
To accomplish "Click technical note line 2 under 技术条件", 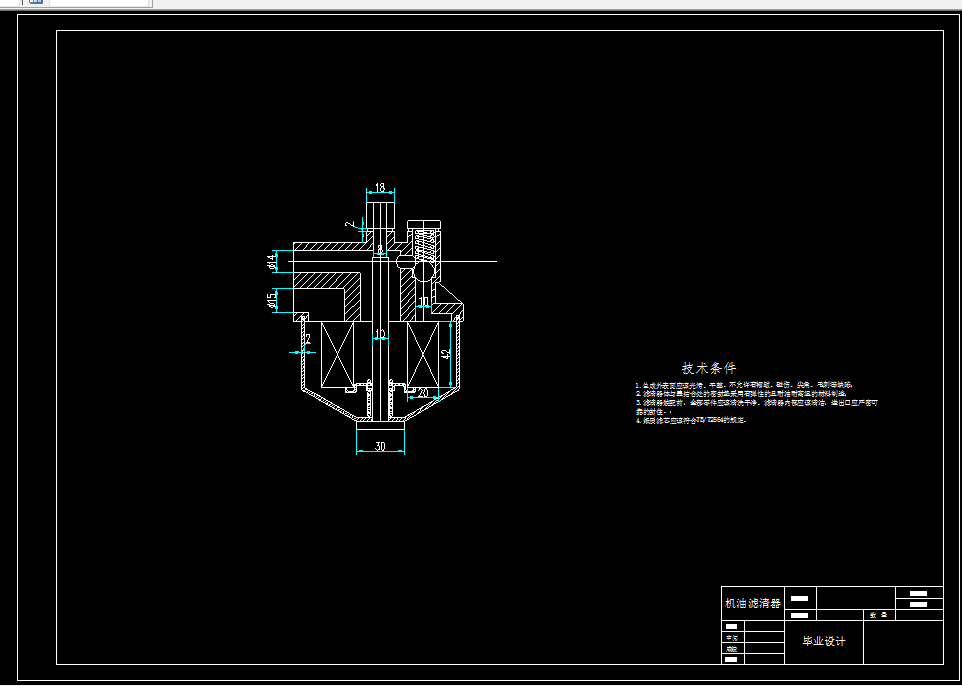I will pos(741,393).
